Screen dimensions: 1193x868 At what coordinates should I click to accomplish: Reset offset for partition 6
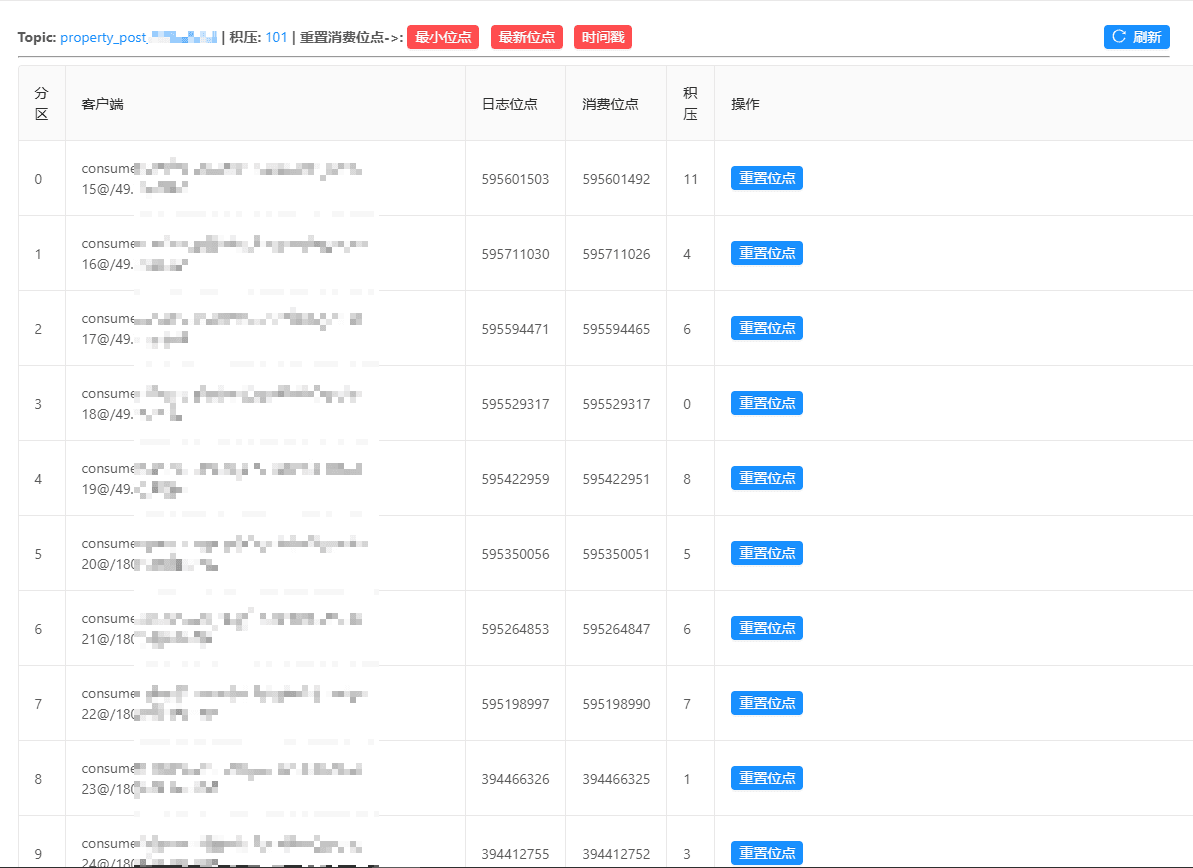pyautogui.click(x=767, y=628)
